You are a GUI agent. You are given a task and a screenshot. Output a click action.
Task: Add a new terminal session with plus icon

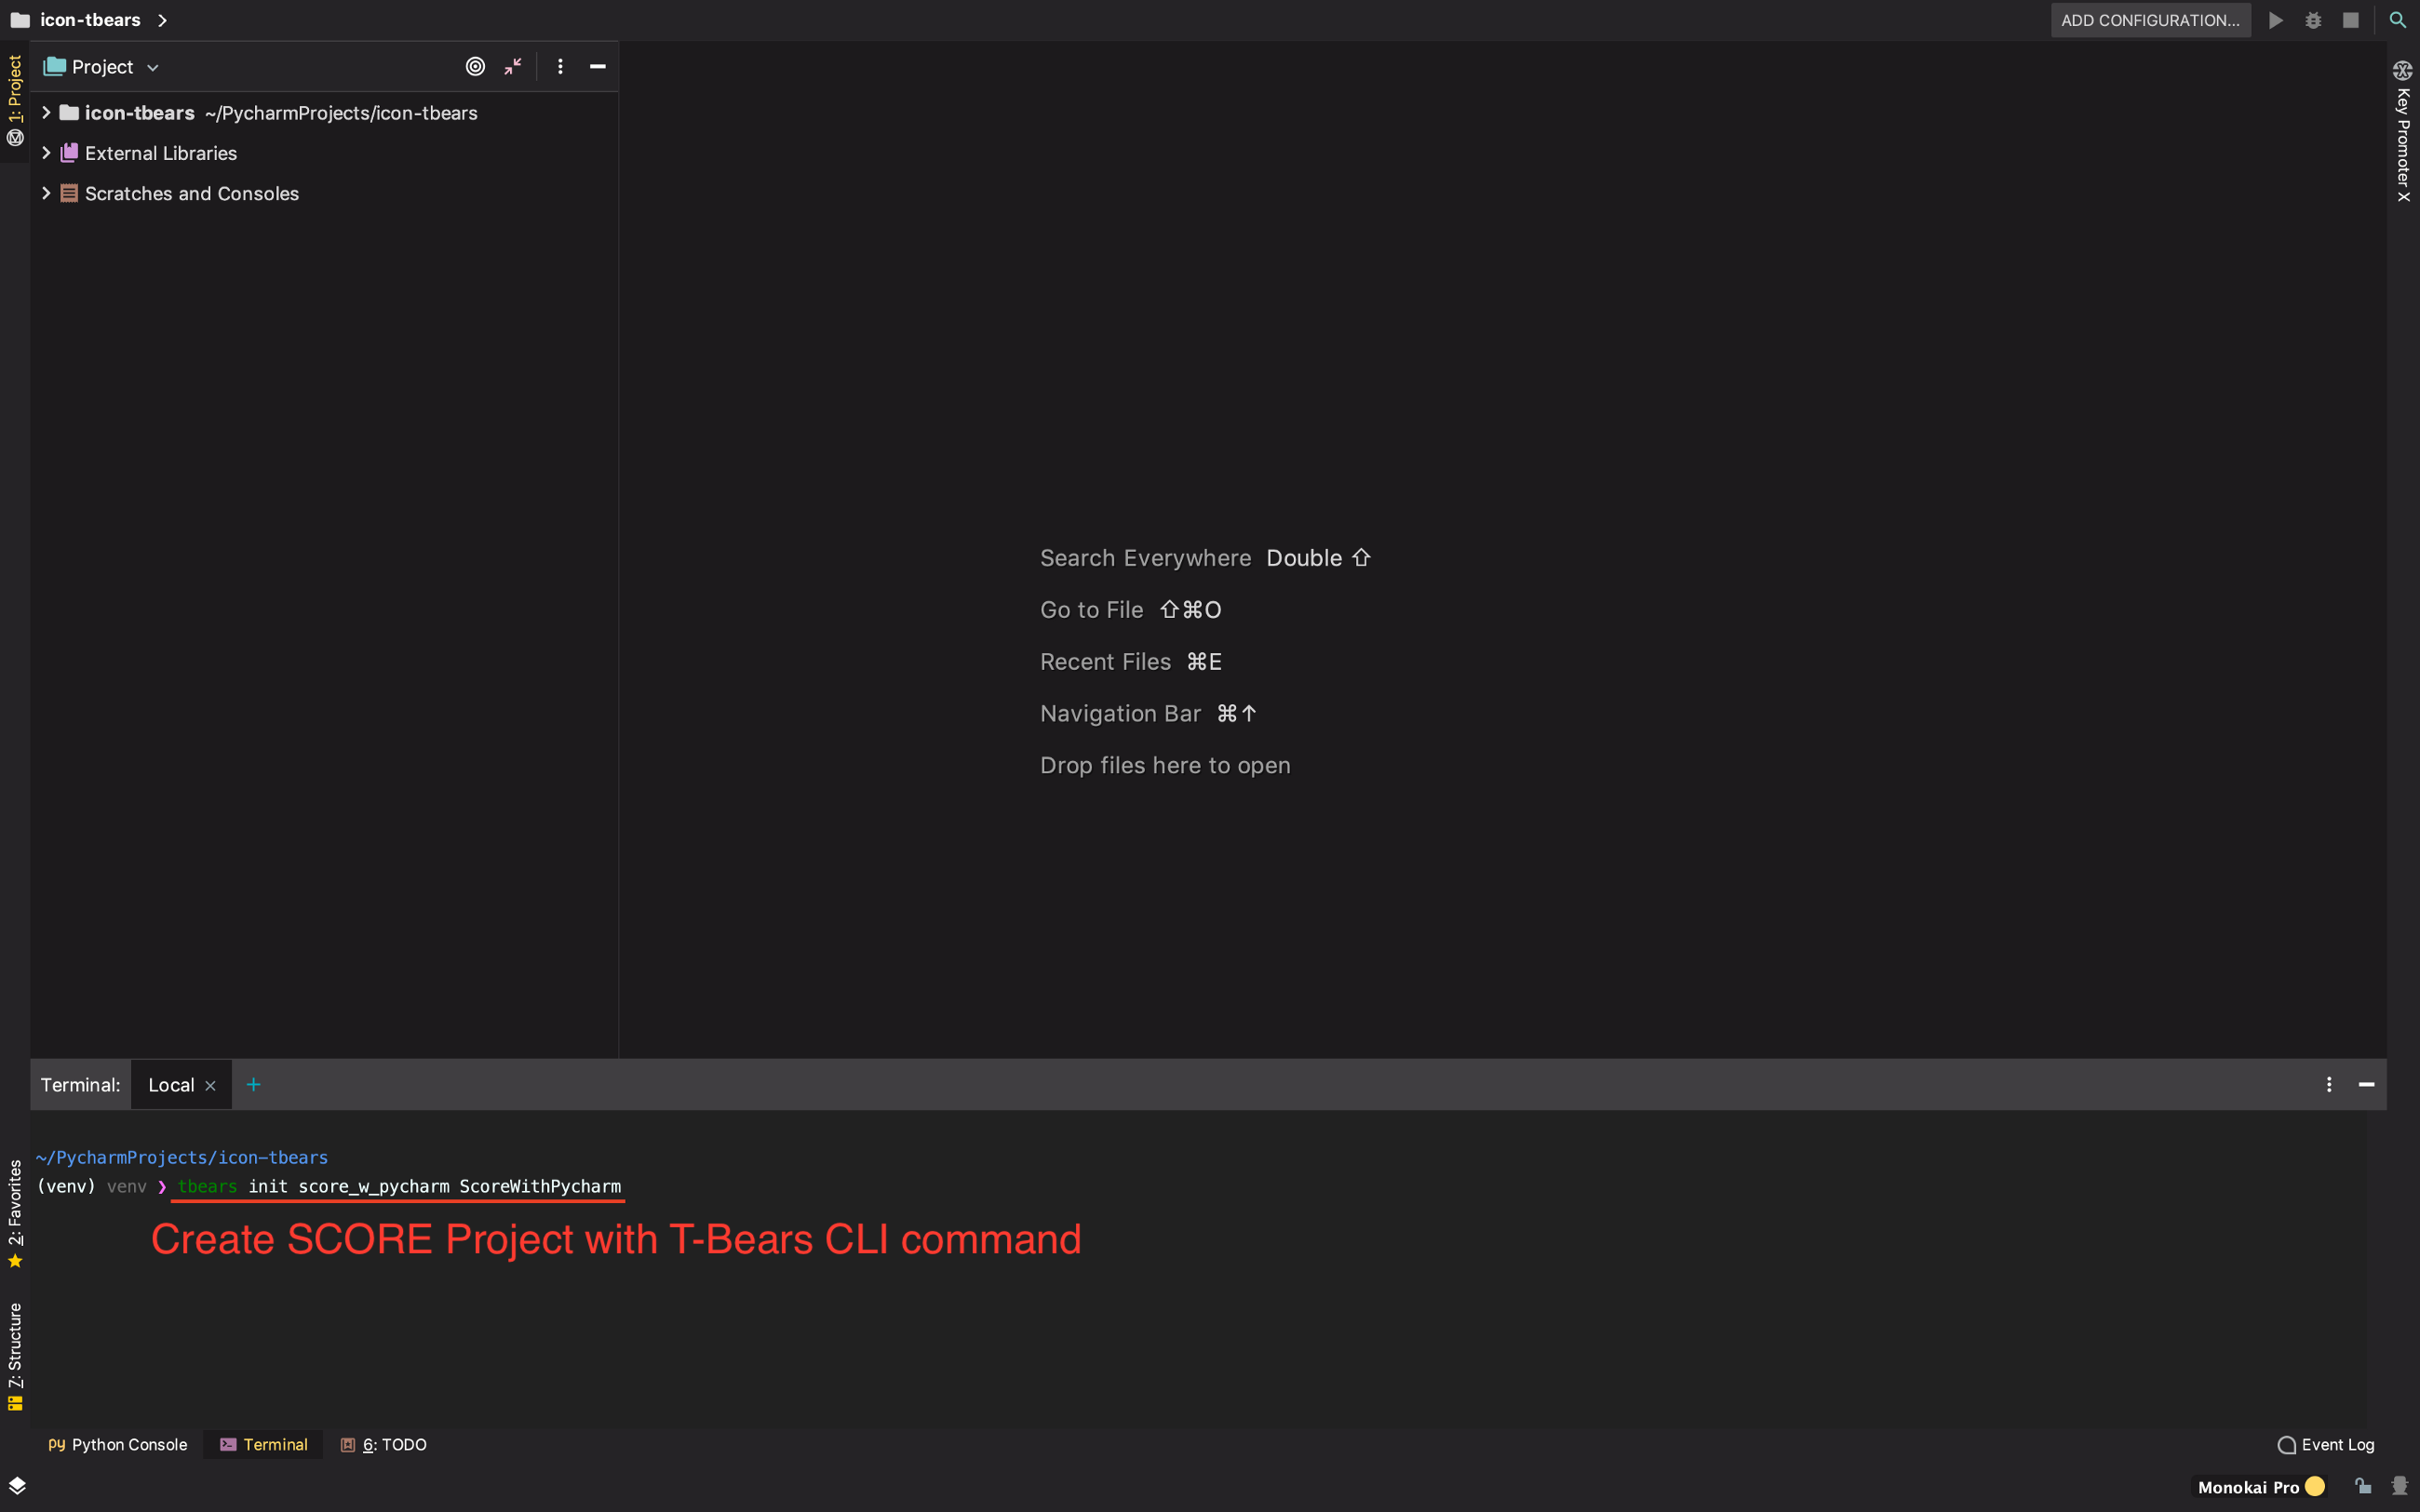click(253, 1085)
